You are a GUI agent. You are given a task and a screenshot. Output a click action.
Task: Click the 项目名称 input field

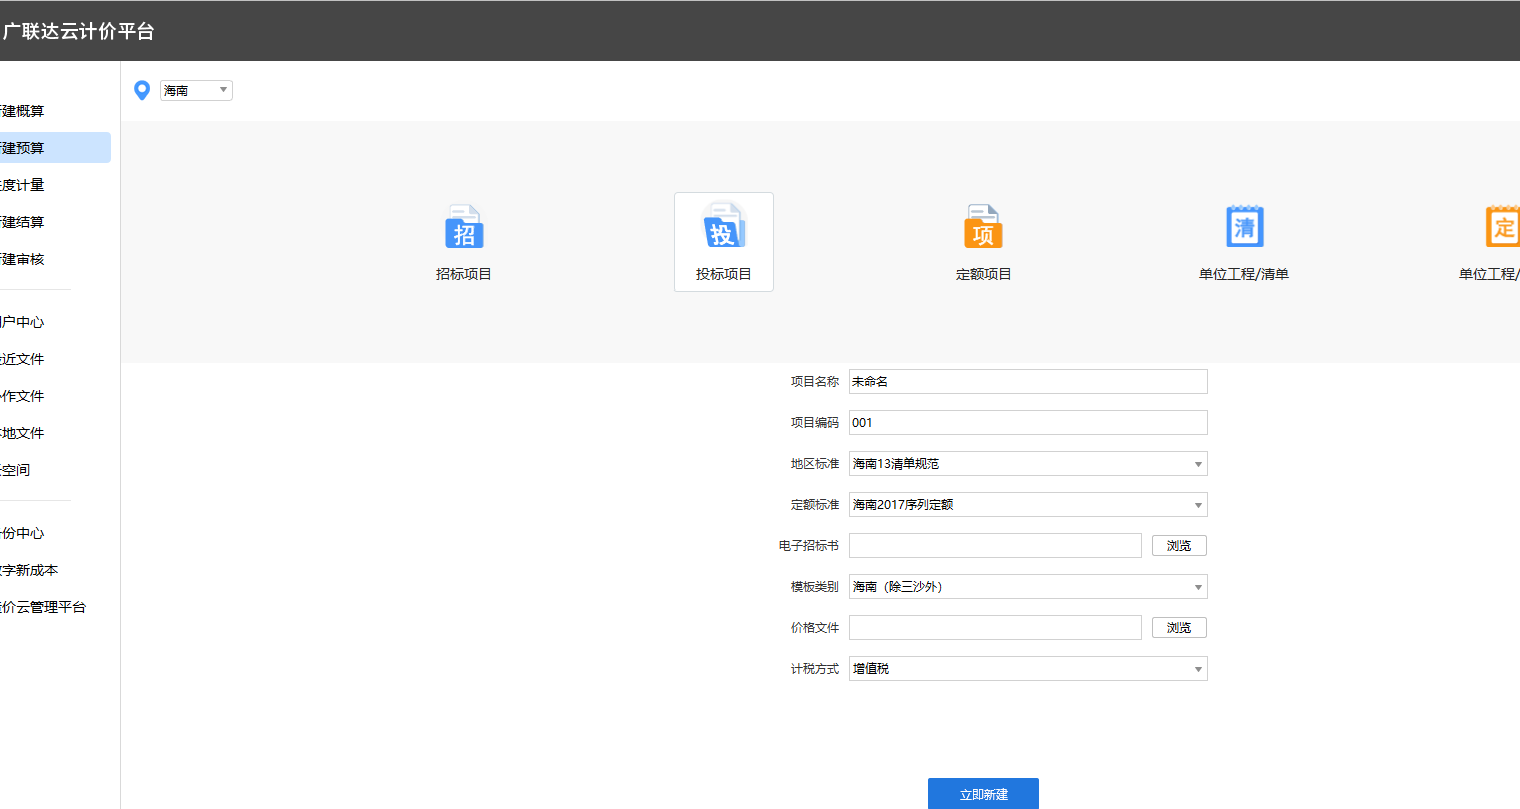1028,382
